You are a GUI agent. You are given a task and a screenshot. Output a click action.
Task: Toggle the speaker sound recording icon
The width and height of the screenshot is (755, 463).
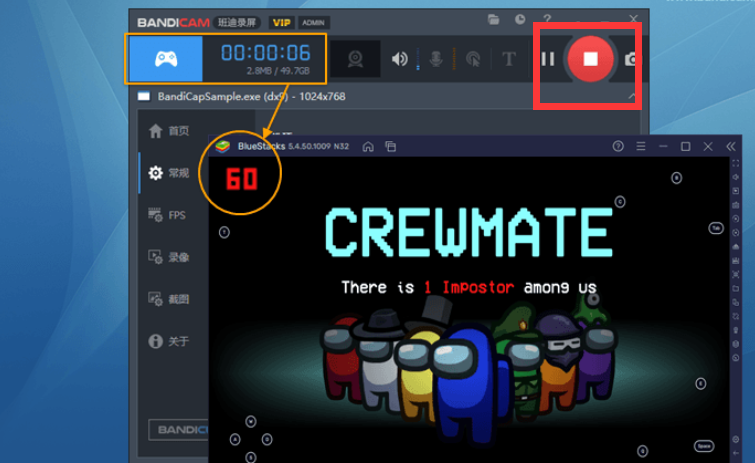399,59
